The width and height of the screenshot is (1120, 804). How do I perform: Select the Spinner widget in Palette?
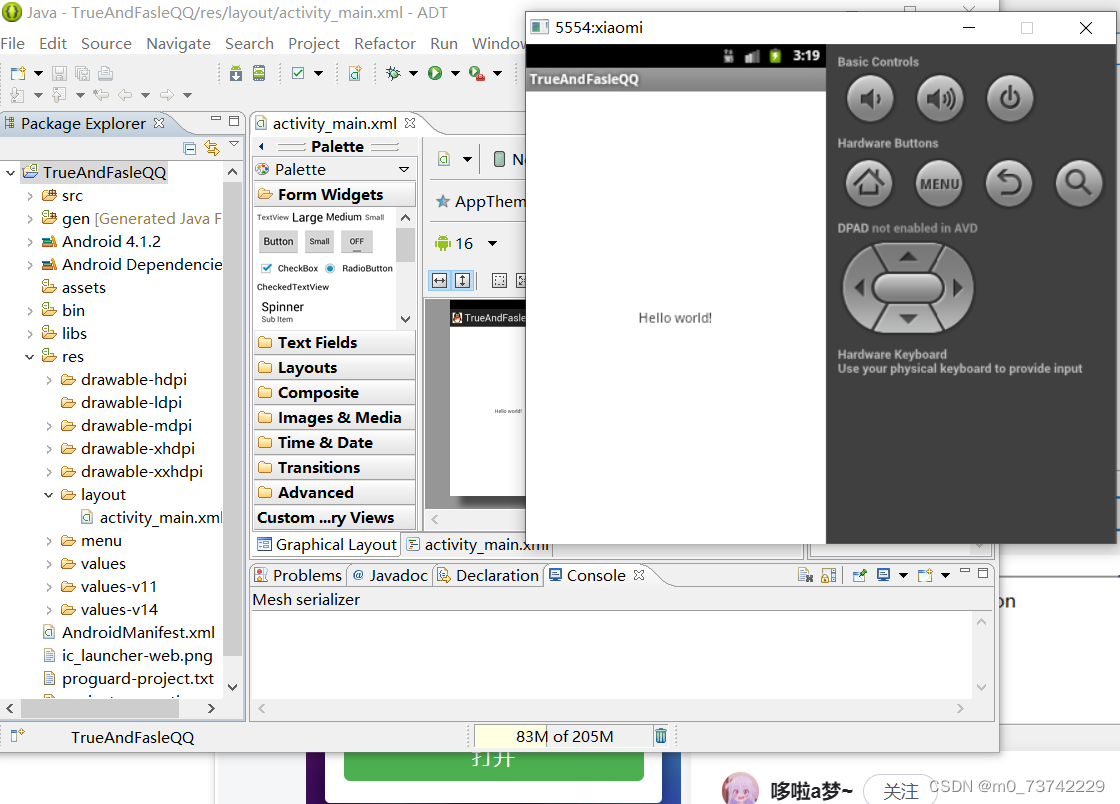pyautogui.click(x=282, y=311)
